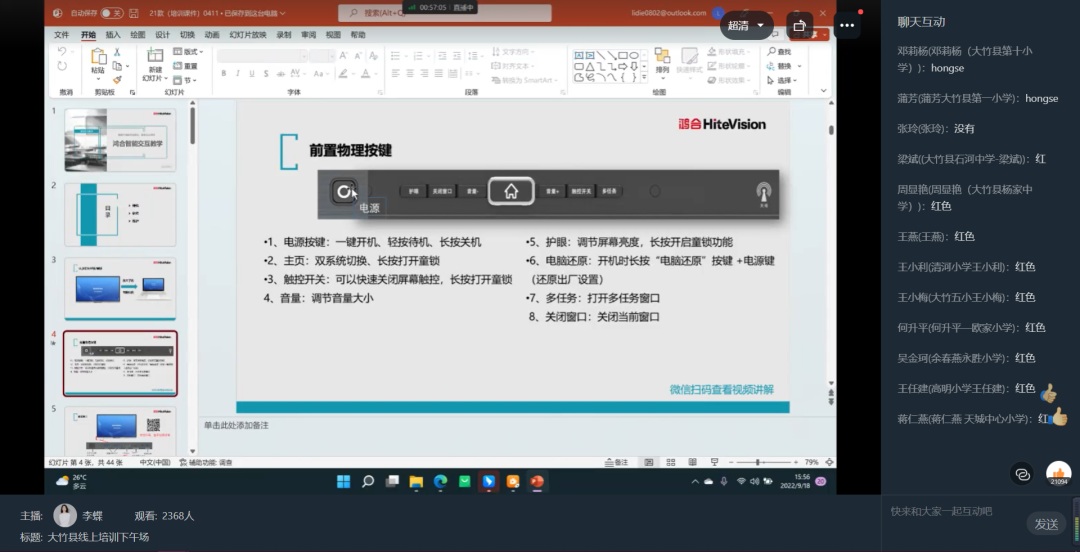Click the bullet list icon

tap(396, 55)
